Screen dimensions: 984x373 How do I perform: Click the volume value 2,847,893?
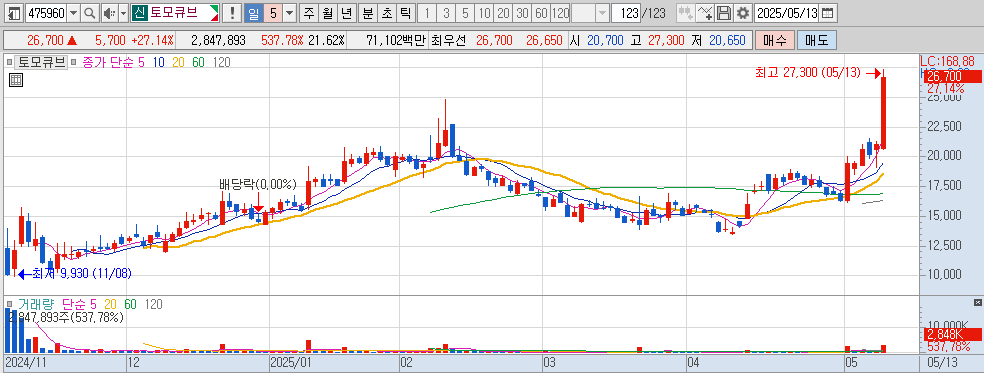click(x=218, y=41)
